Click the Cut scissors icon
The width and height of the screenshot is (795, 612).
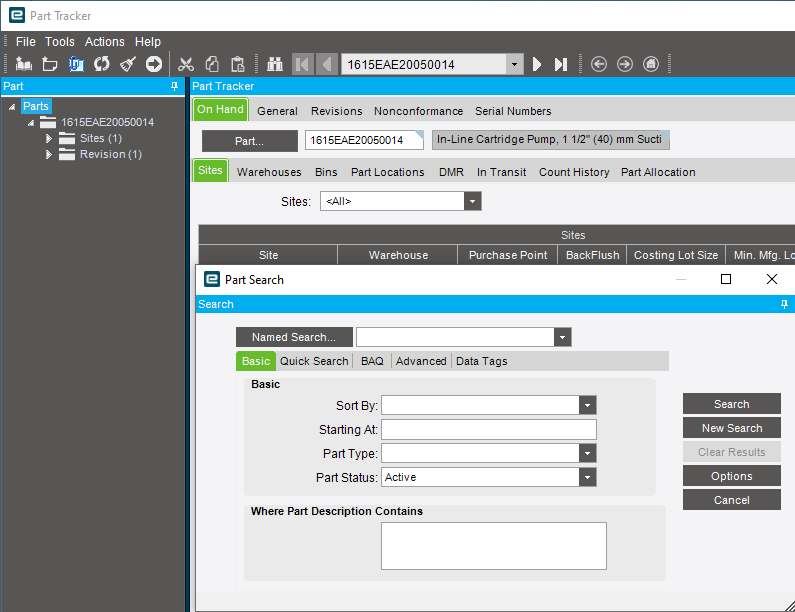pyautogui.click(x=186, y=64)
